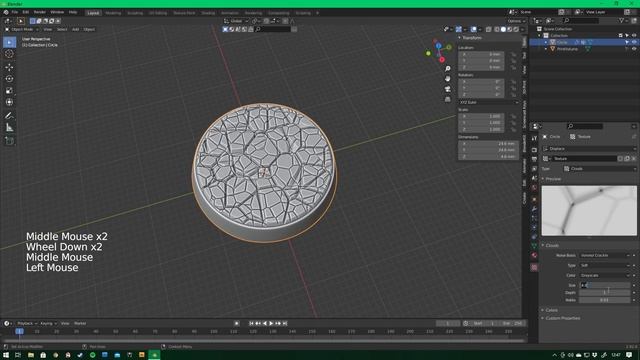Click the zoom view magnifier icon
Viewport: 640px width, 360px height.
pyautogui.click(x=448, y=69)
